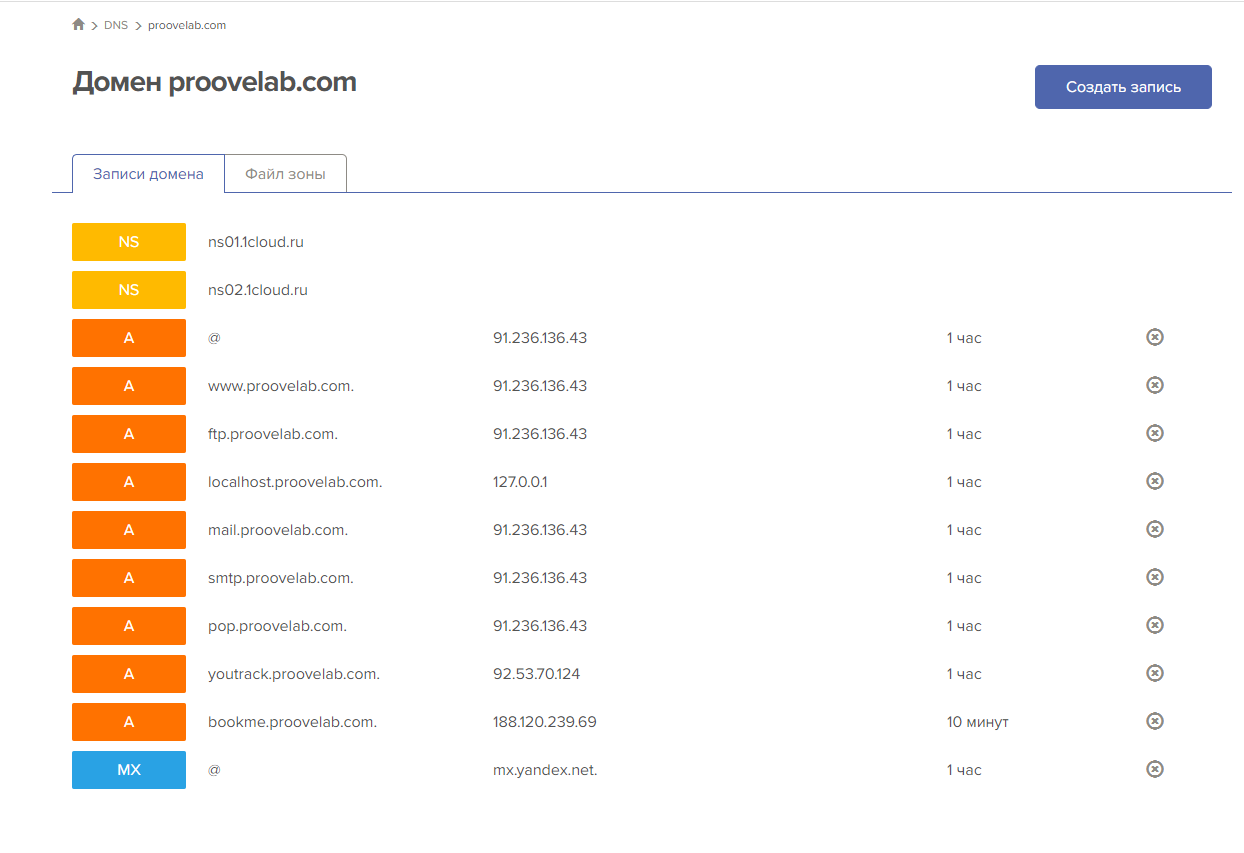Delete the root @ A record

[1154, 337]
